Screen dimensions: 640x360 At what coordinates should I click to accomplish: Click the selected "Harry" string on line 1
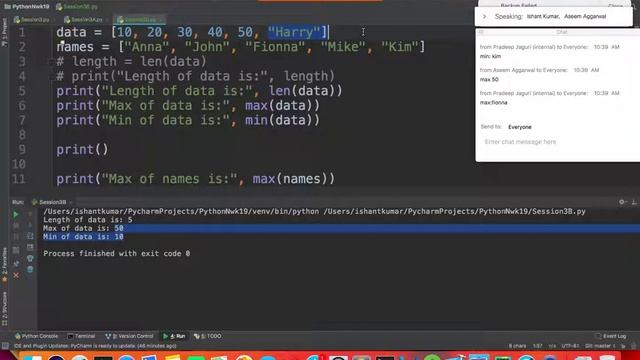294,32
